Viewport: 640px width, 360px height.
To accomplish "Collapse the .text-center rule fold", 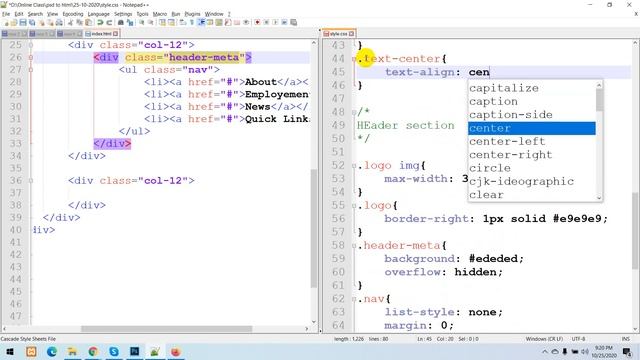I will [354, 59].
